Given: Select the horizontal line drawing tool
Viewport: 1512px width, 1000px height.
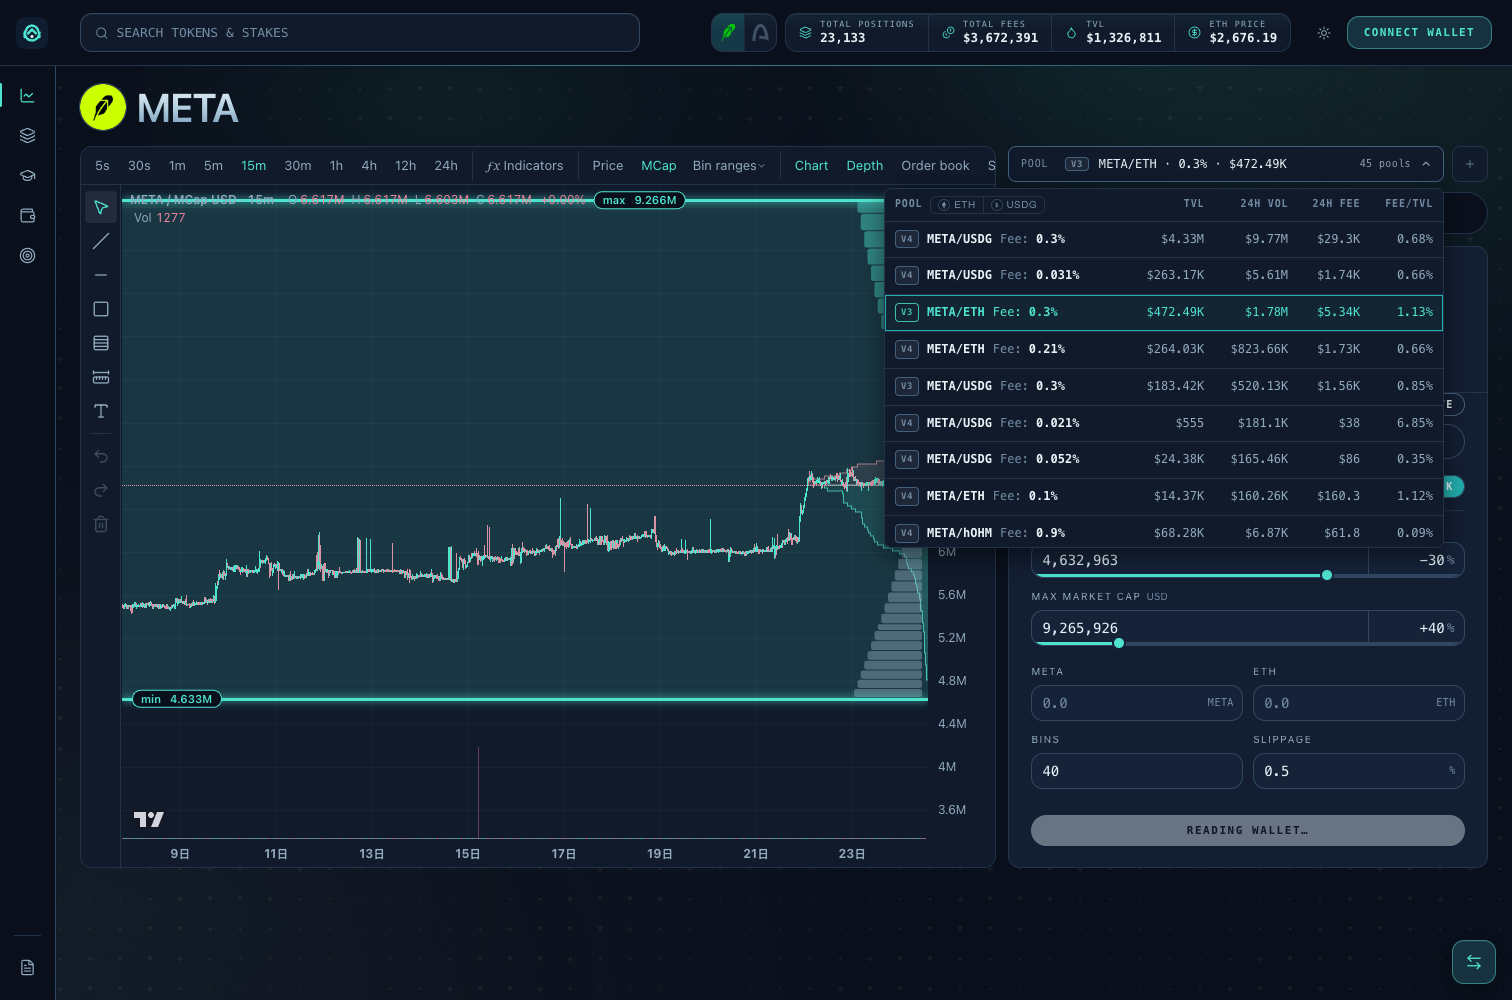Looking at the screenshot, I should click(101, 275).
